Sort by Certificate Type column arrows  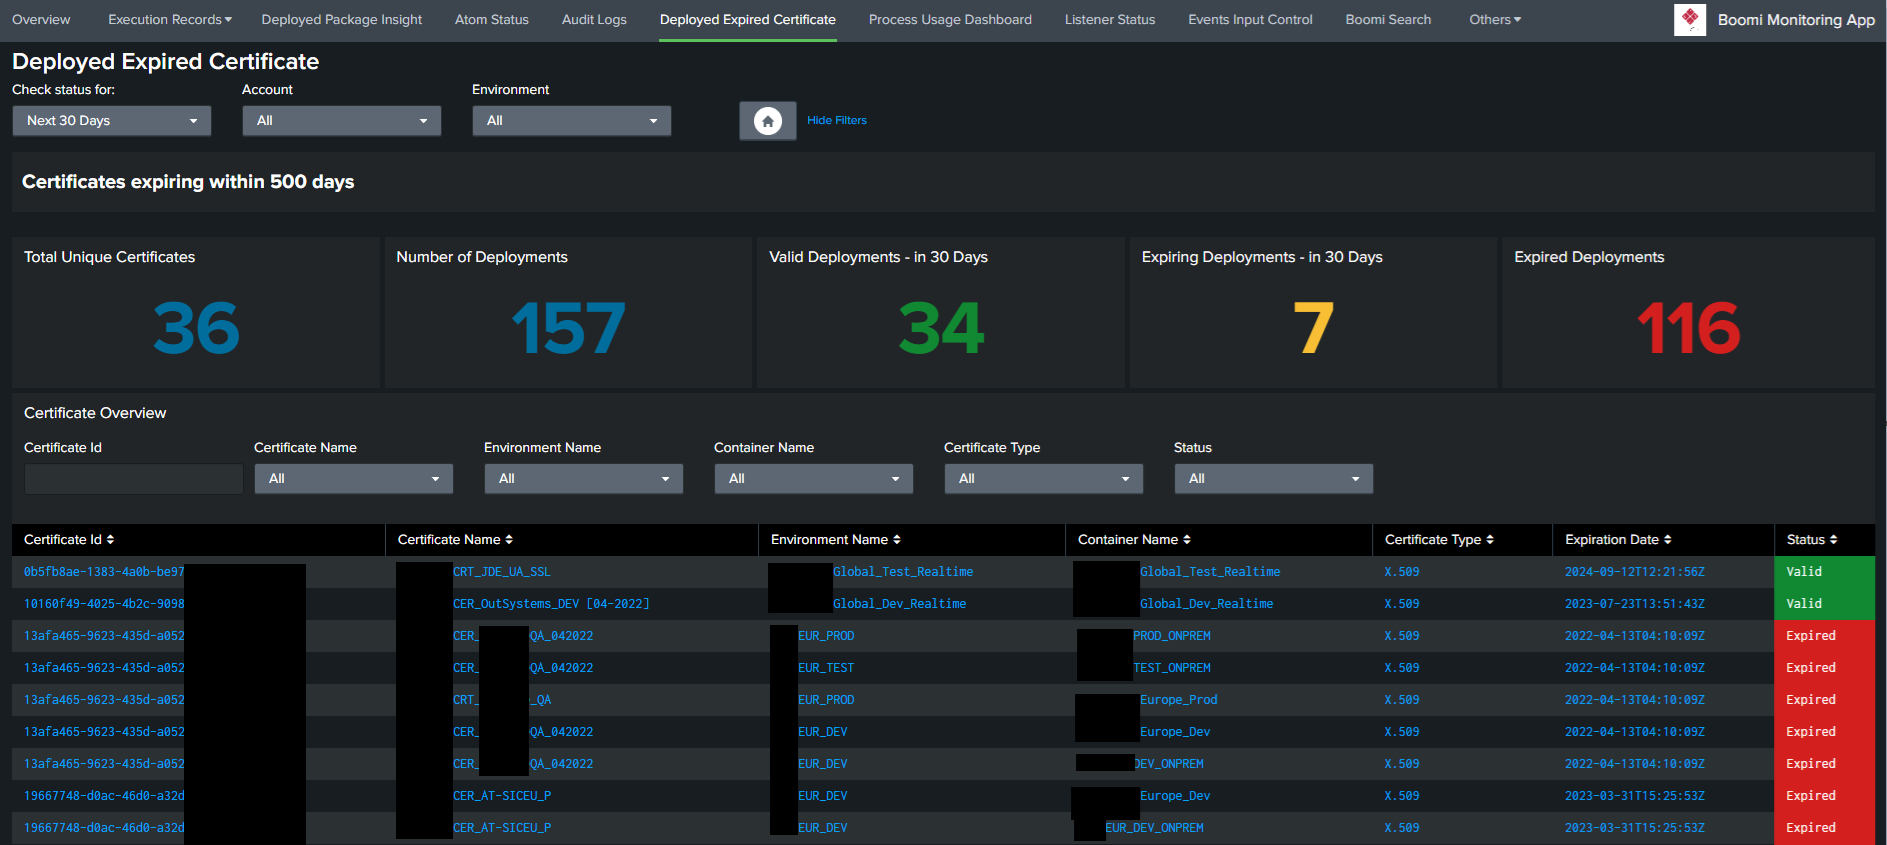[1490, 540]
